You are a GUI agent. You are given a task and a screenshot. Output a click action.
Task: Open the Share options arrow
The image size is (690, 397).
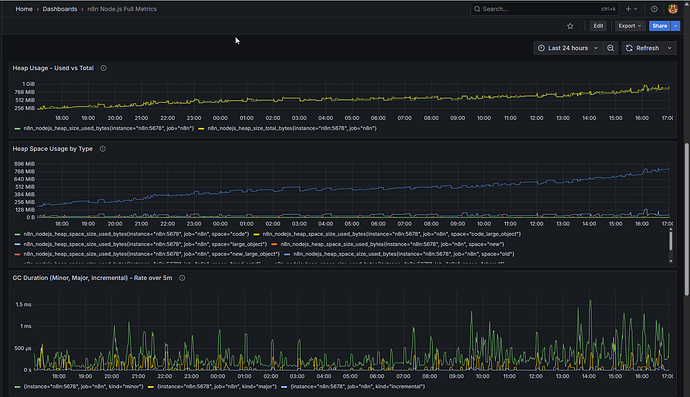coord(675,26)
